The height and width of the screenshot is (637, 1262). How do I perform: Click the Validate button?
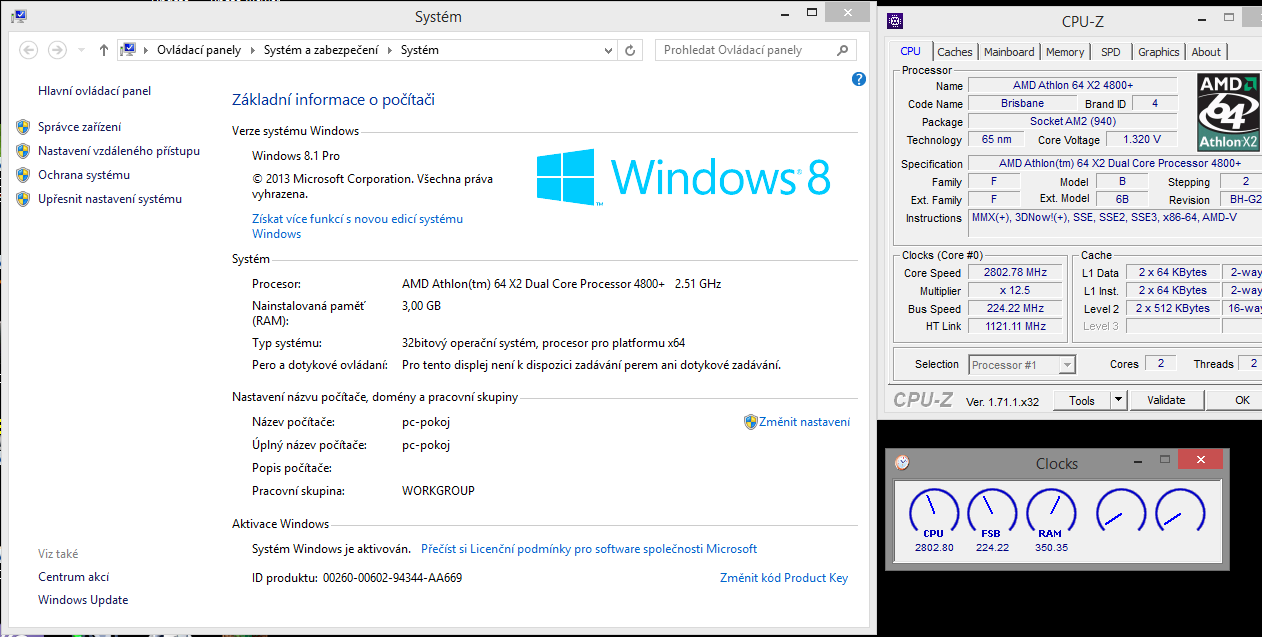(1166, 400)
